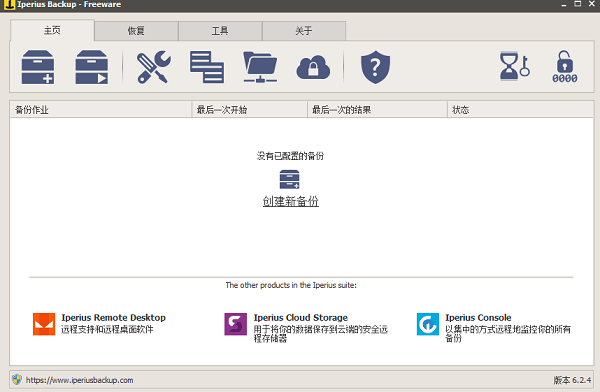Click the 版本 6.2.4 version label
This screenshot has width=600, height=392.
[572, 380]
